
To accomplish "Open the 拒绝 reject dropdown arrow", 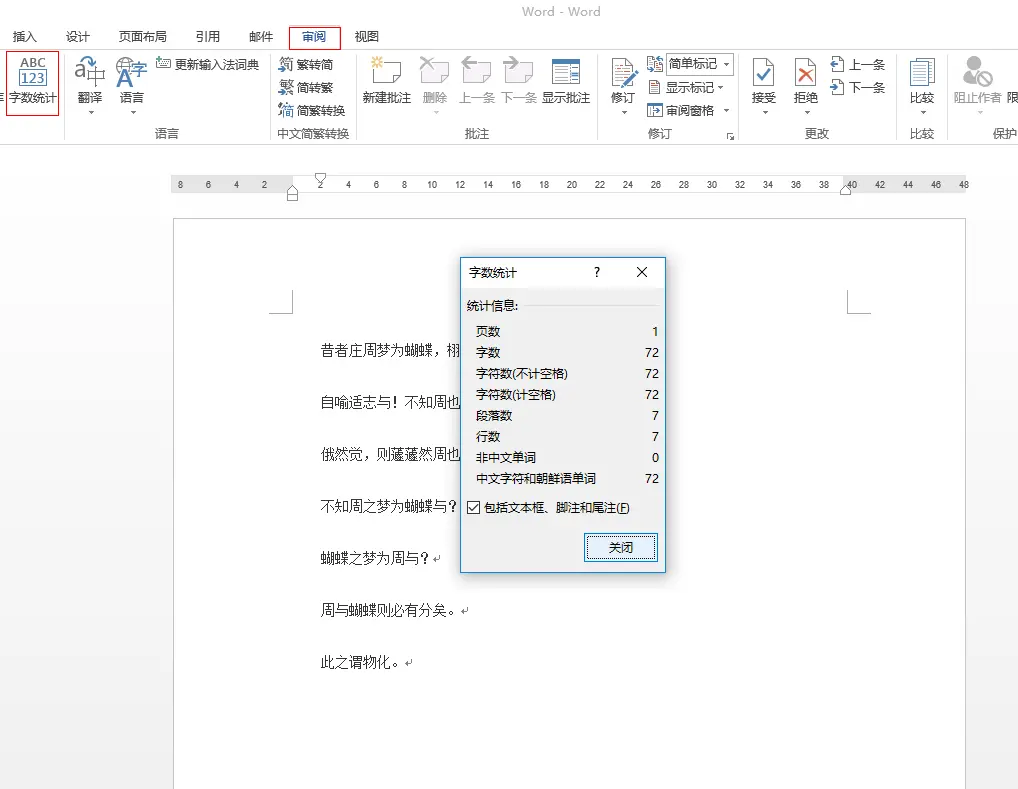I will (806, 112).
